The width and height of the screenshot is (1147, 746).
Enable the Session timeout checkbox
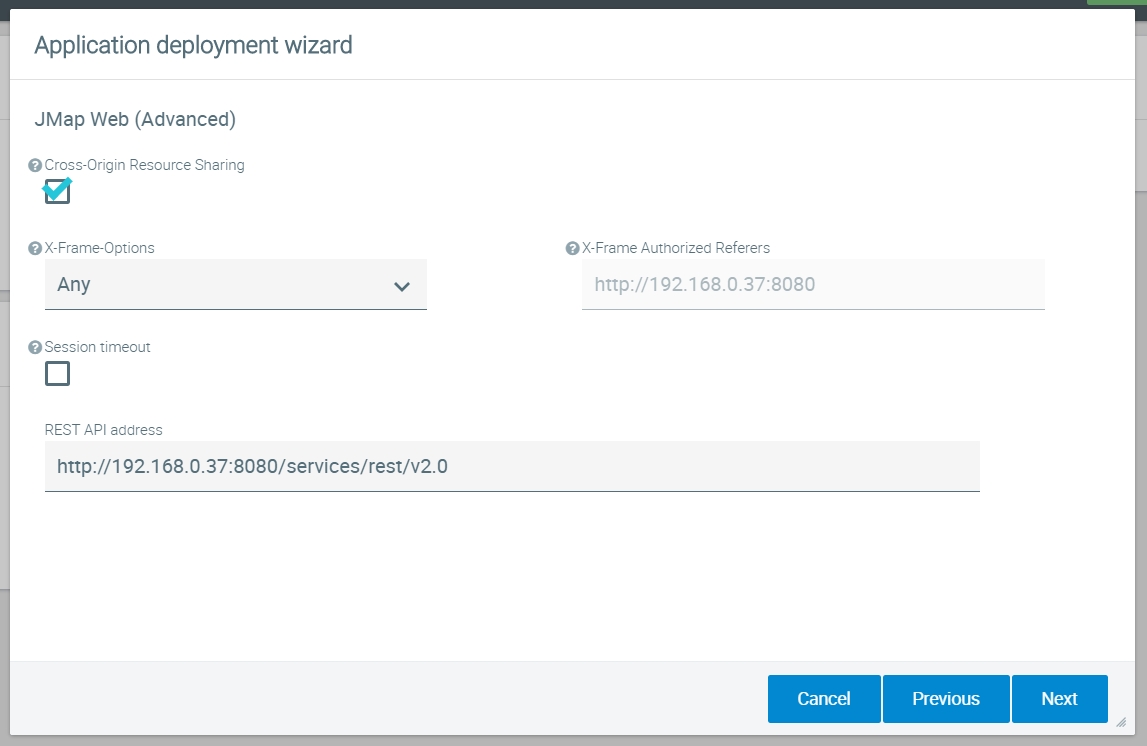point(58,374)
